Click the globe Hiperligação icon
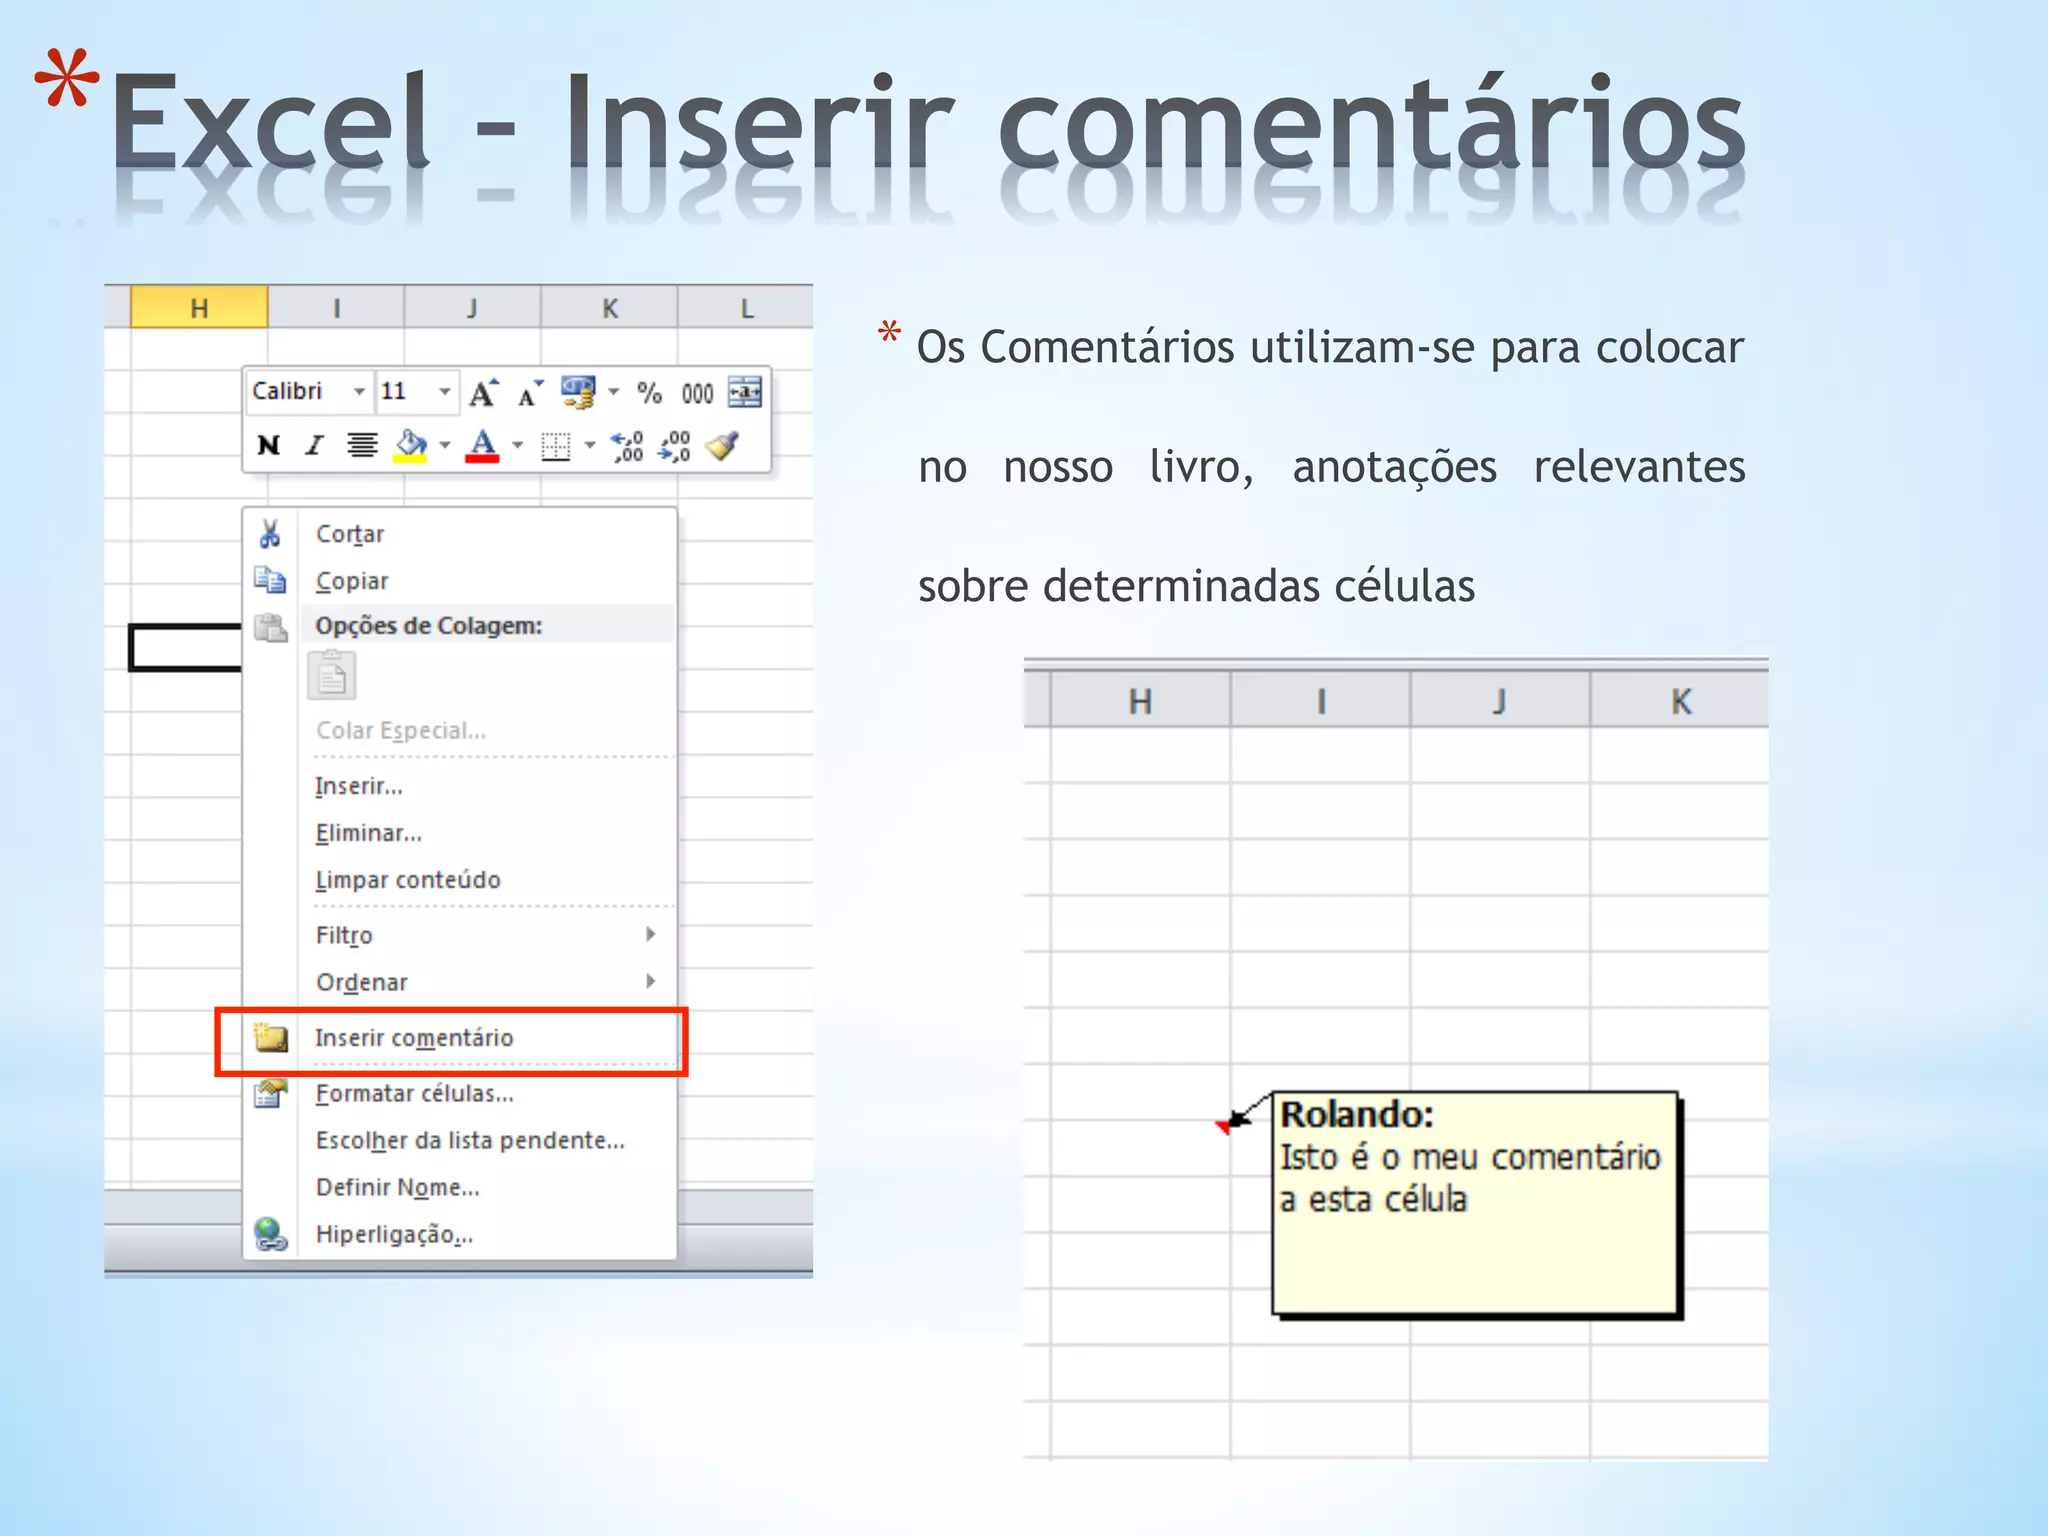Image resolution: width=2048 pixels, height=1536 pixels. pyautogui.click(x=270, y=1234)
